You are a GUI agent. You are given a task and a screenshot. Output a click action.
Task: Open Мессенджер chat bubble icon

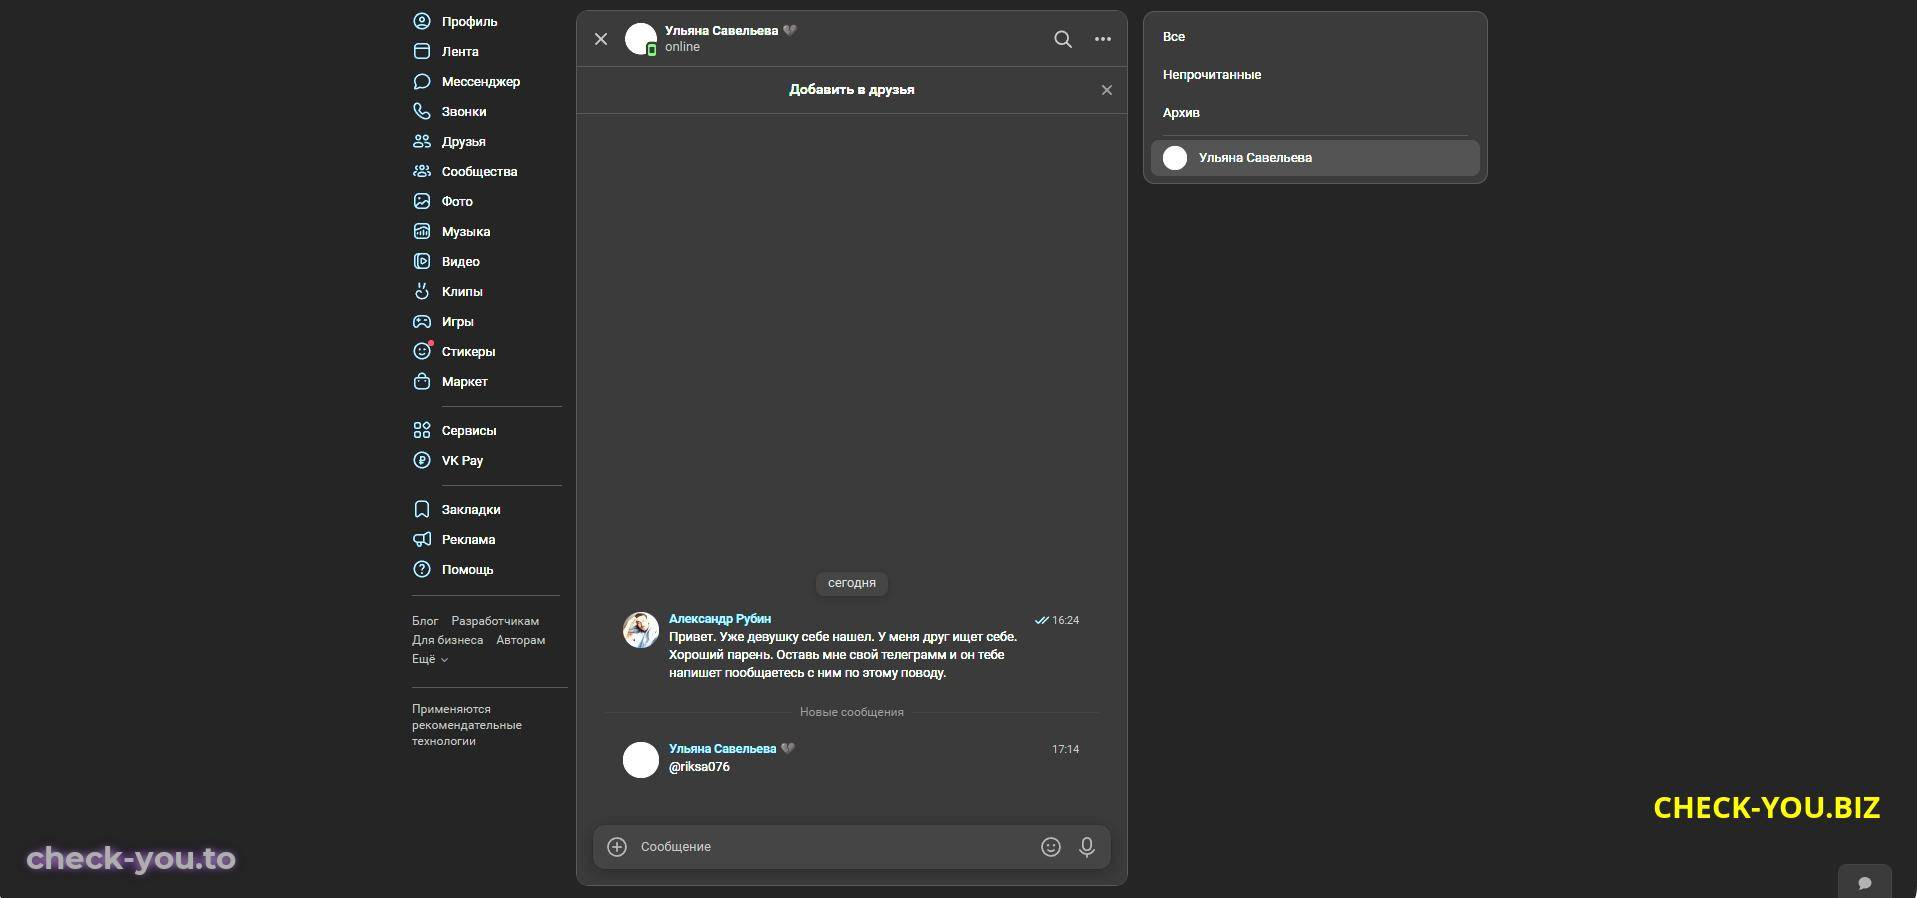pos(422,81)
